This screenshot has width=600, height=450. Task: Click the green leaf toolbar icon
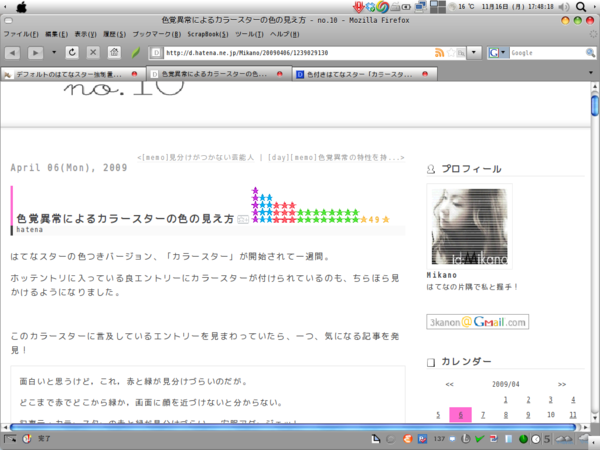135,52
